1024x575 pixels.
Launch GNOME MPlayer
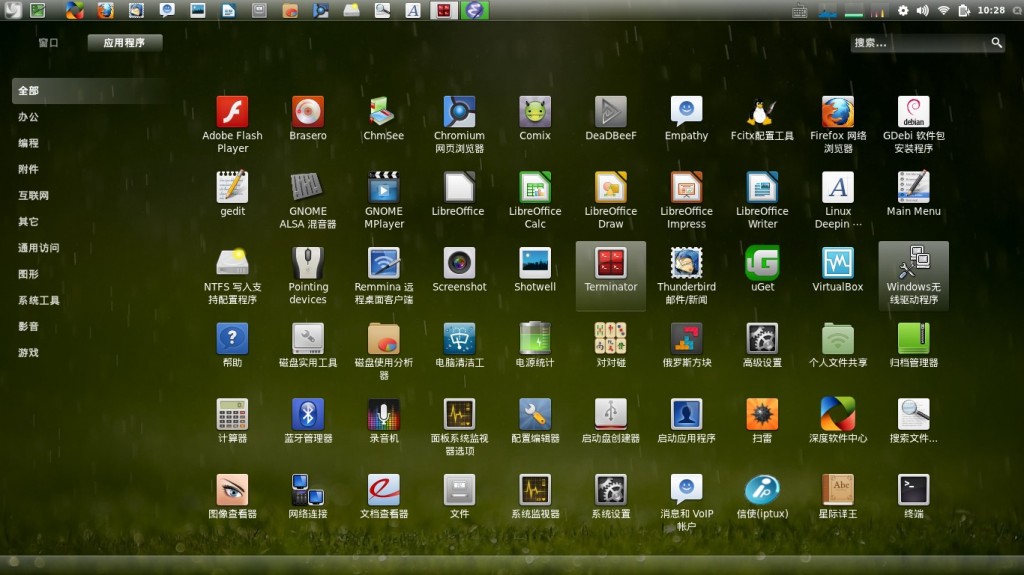point(383,200)
